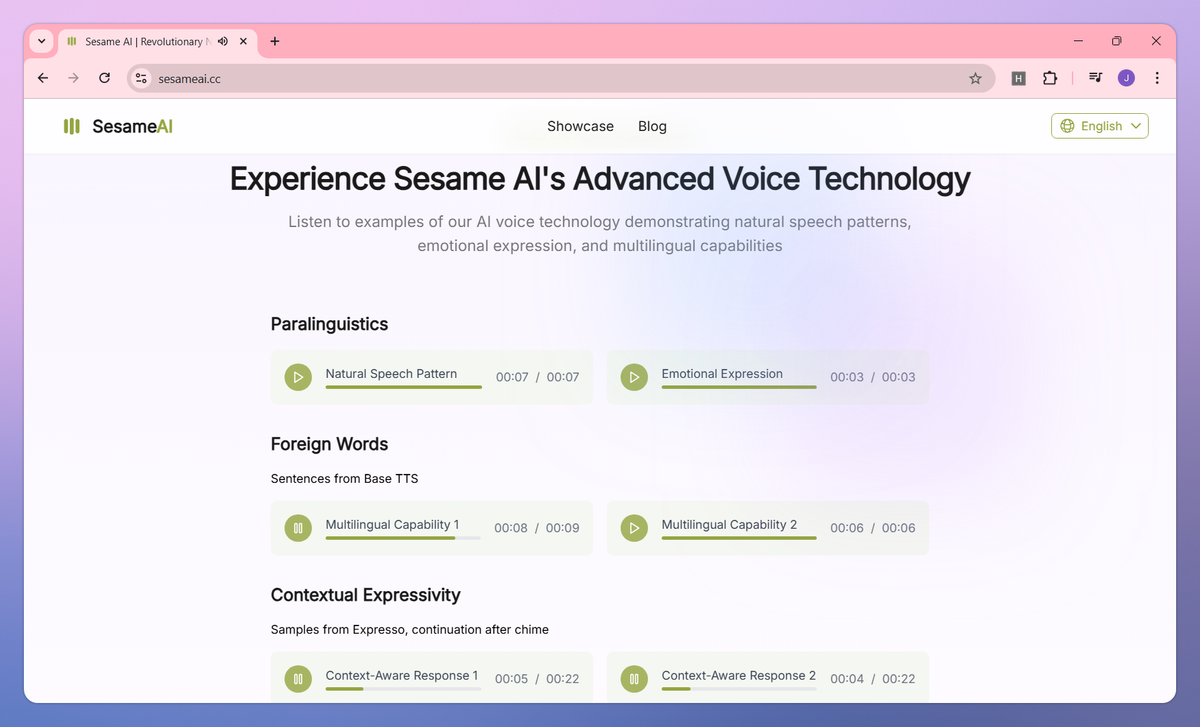The height and width of the screenshot is (727, 1200).
Task: Bookmark this page with the star icon
Action: tap(975, 78)
